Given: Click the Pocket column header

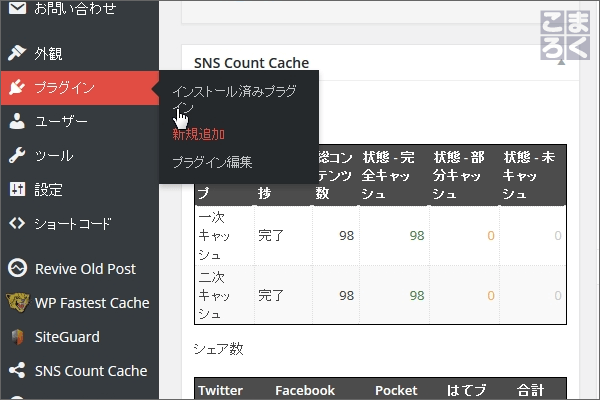Looking at the screenshot, I should 396,390.
